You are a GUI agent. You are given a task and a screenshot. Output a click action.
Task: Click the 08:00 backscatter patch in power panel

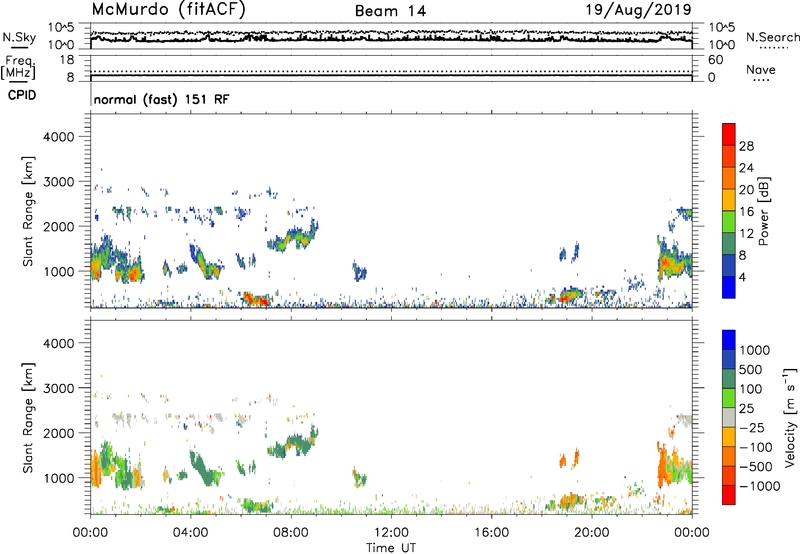point(293,237)
